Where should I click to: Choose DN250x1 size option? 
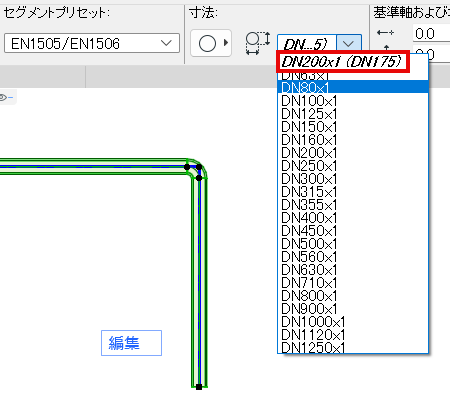tap(353, 165)
